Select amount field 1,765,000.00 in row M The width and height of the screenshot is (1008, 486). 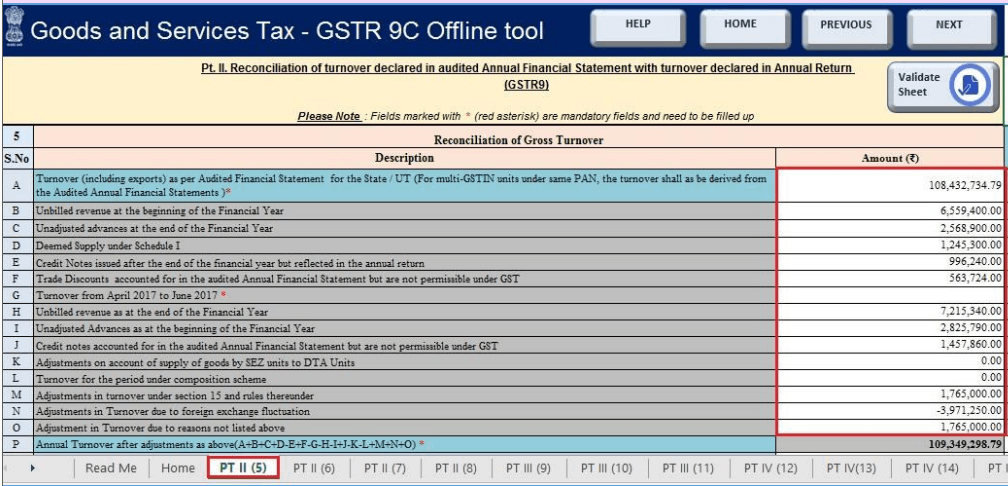(x=890, y=394)
